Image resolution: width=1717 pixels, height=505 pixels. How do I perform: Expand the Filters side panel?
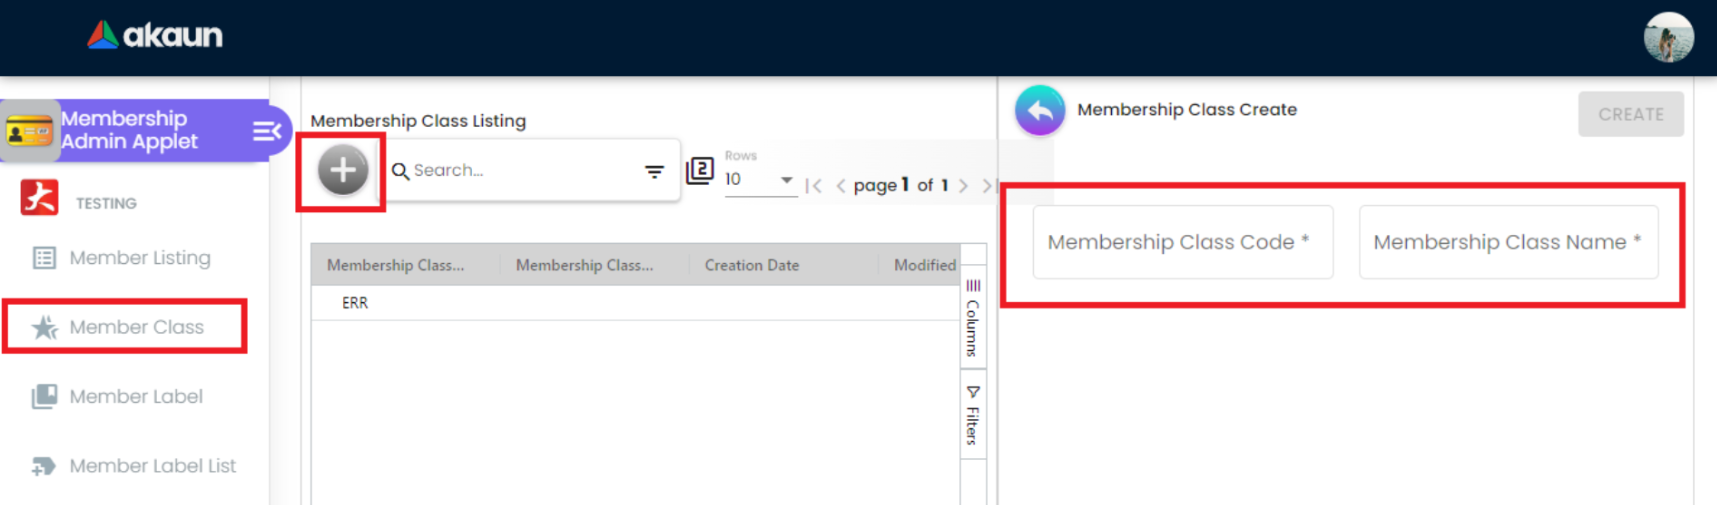(x=973, y=416)
